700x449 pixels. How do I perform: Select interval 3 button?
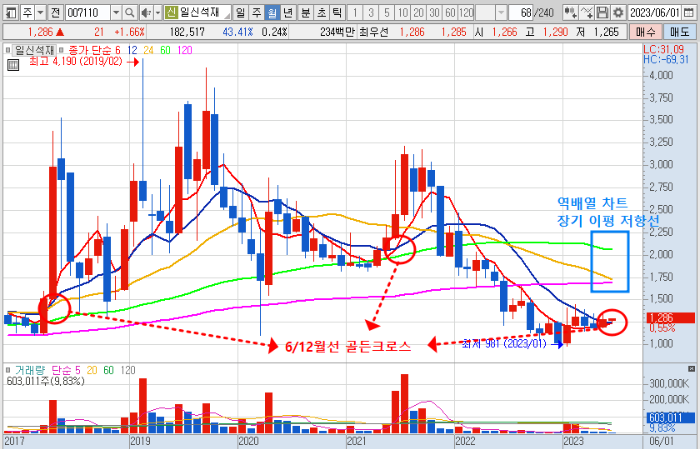371,12
